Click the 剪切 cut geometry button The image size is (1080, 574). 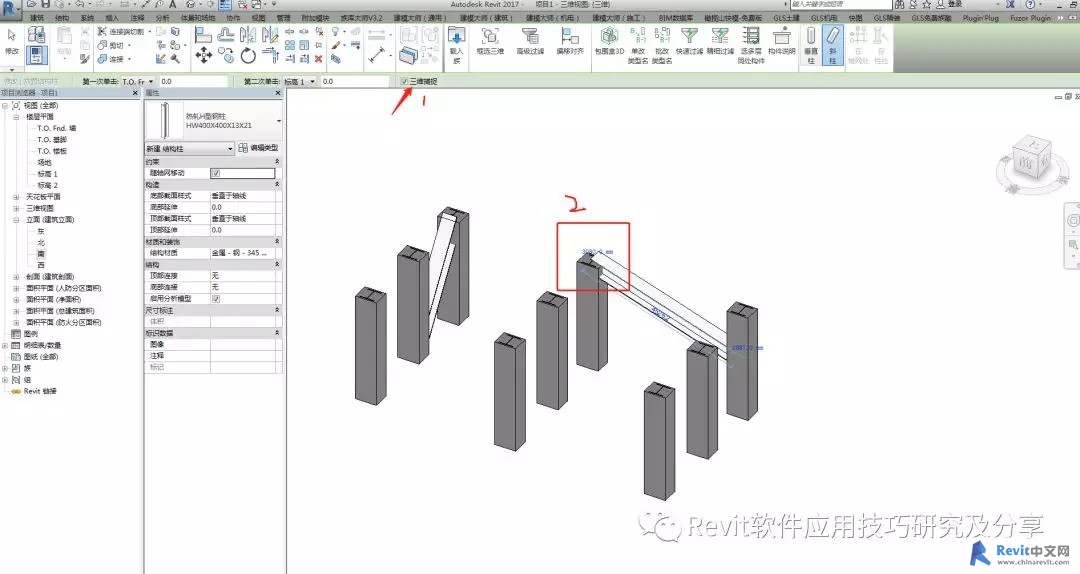[111, 45]
